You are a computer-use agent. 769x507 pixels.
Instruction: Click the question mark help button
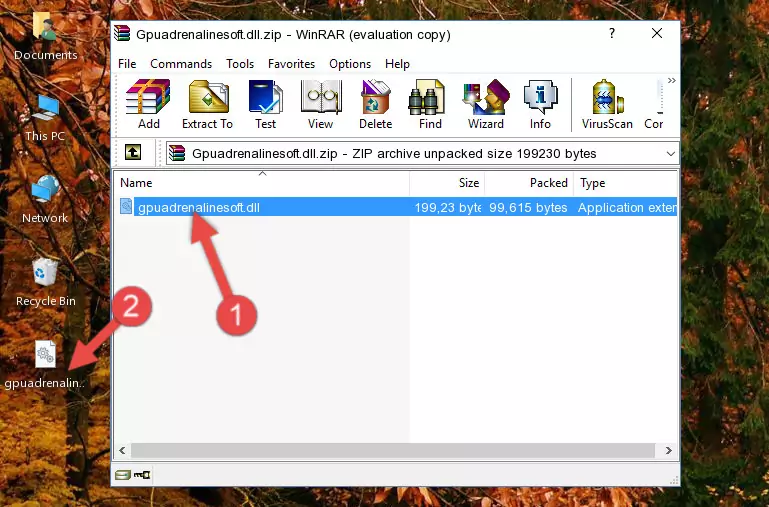[612, 33]
